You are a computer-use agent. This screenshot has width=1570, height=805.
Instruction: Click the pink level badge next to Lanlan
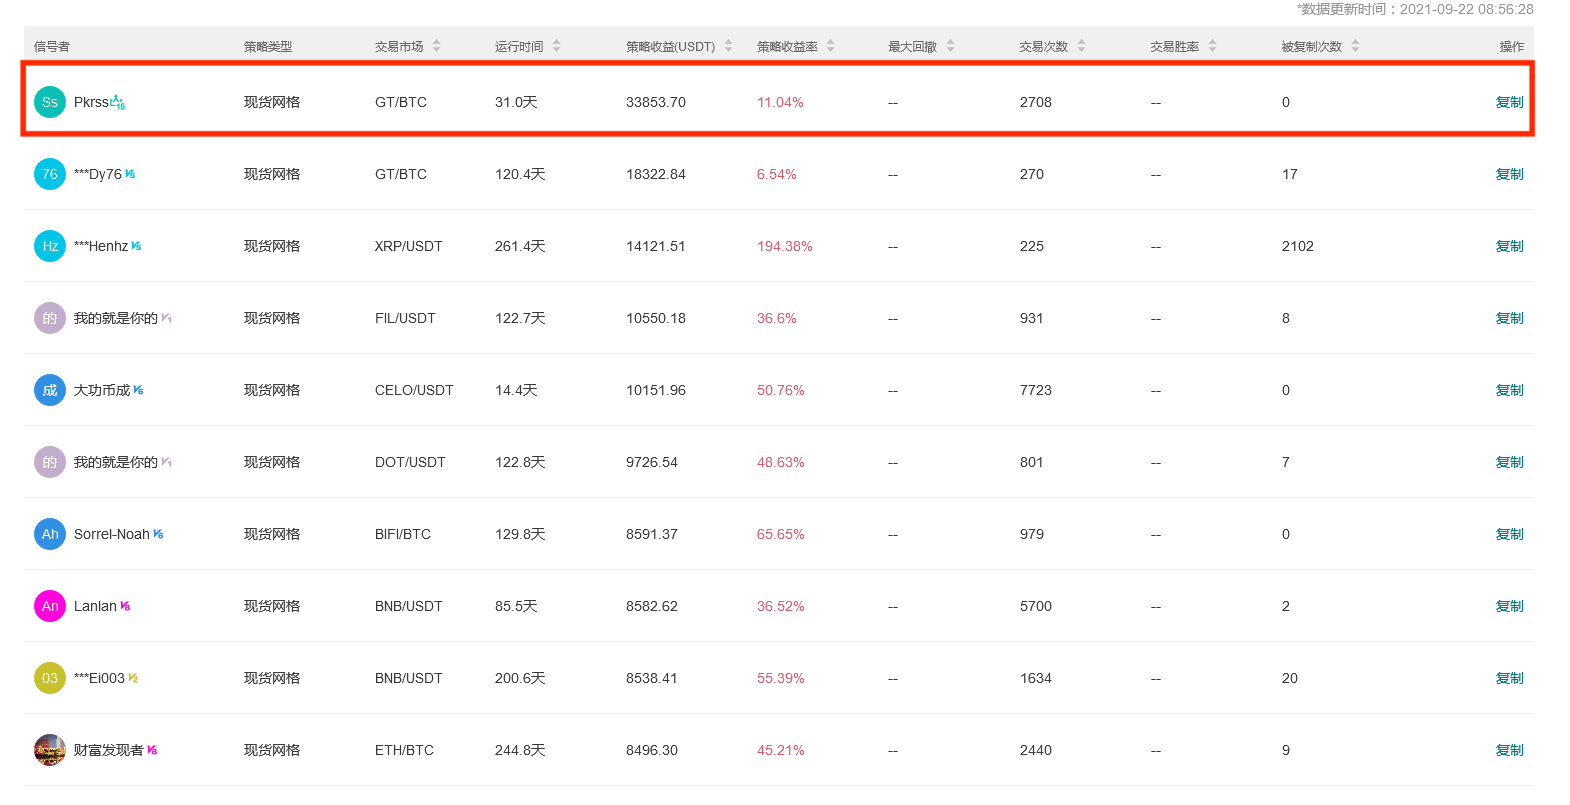pos(125,606)
